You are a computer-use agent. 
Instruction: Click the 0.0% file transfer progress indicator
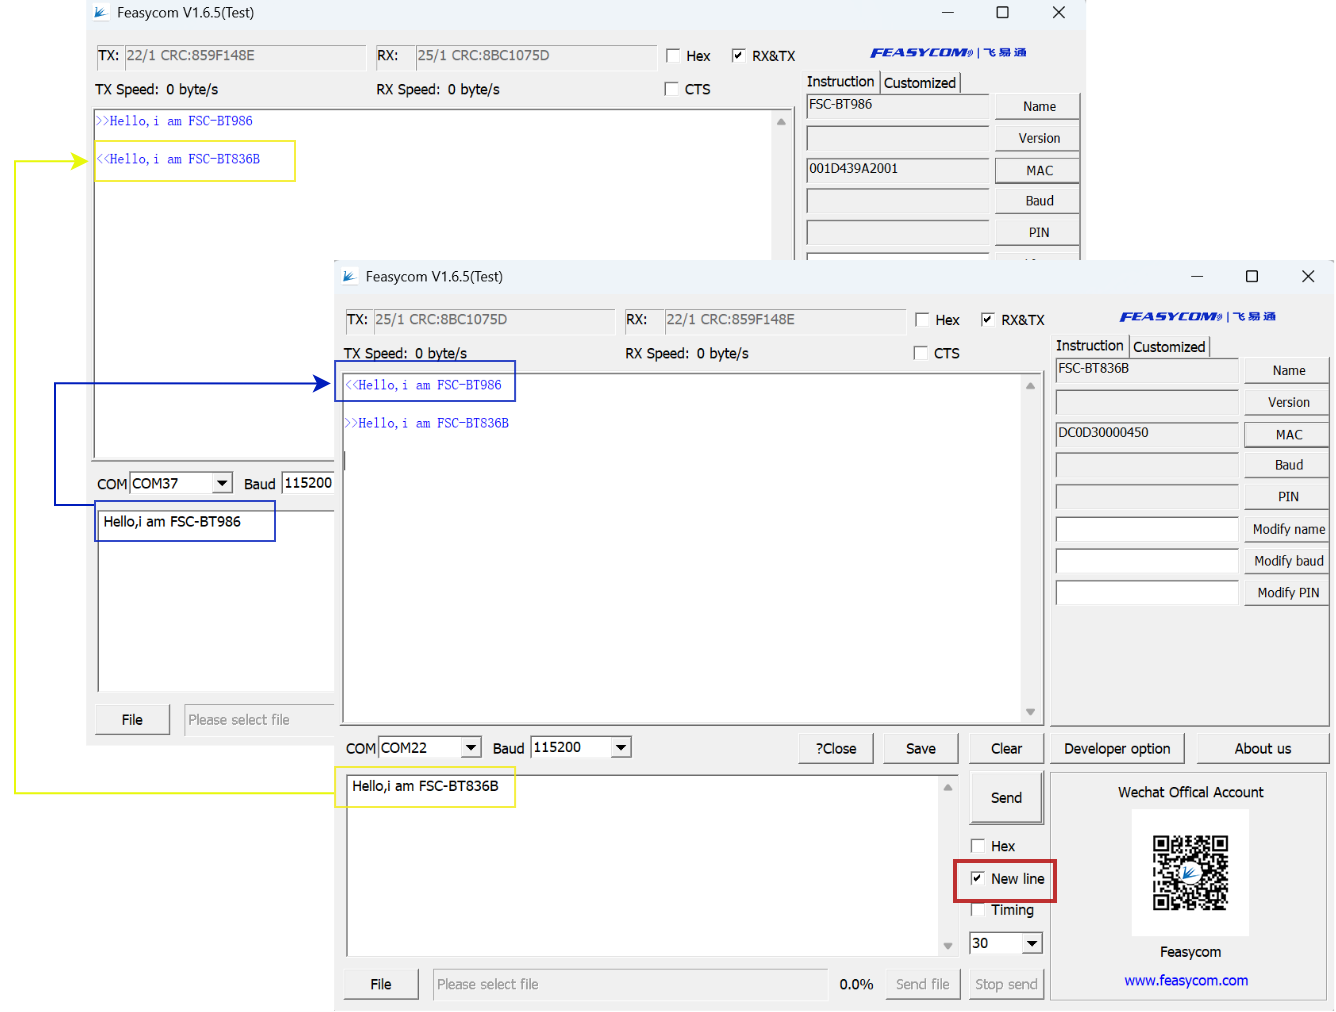coord(856,984)
